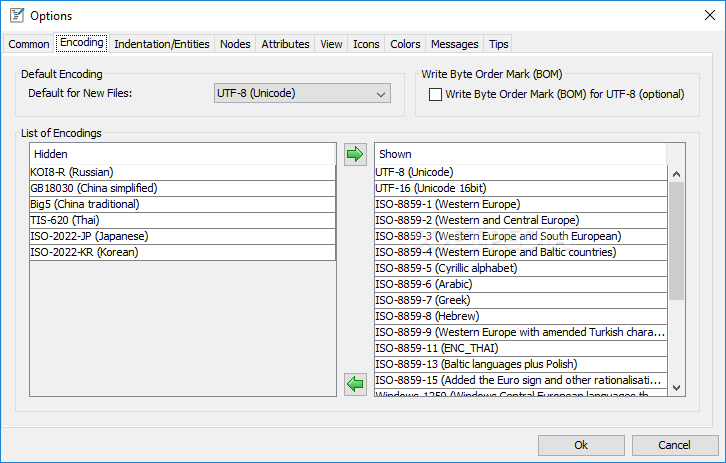The width and height of the screenshot is (726, 463).
Task: Click the Shown list scrollbar thumb
Action: coord(676,241)
